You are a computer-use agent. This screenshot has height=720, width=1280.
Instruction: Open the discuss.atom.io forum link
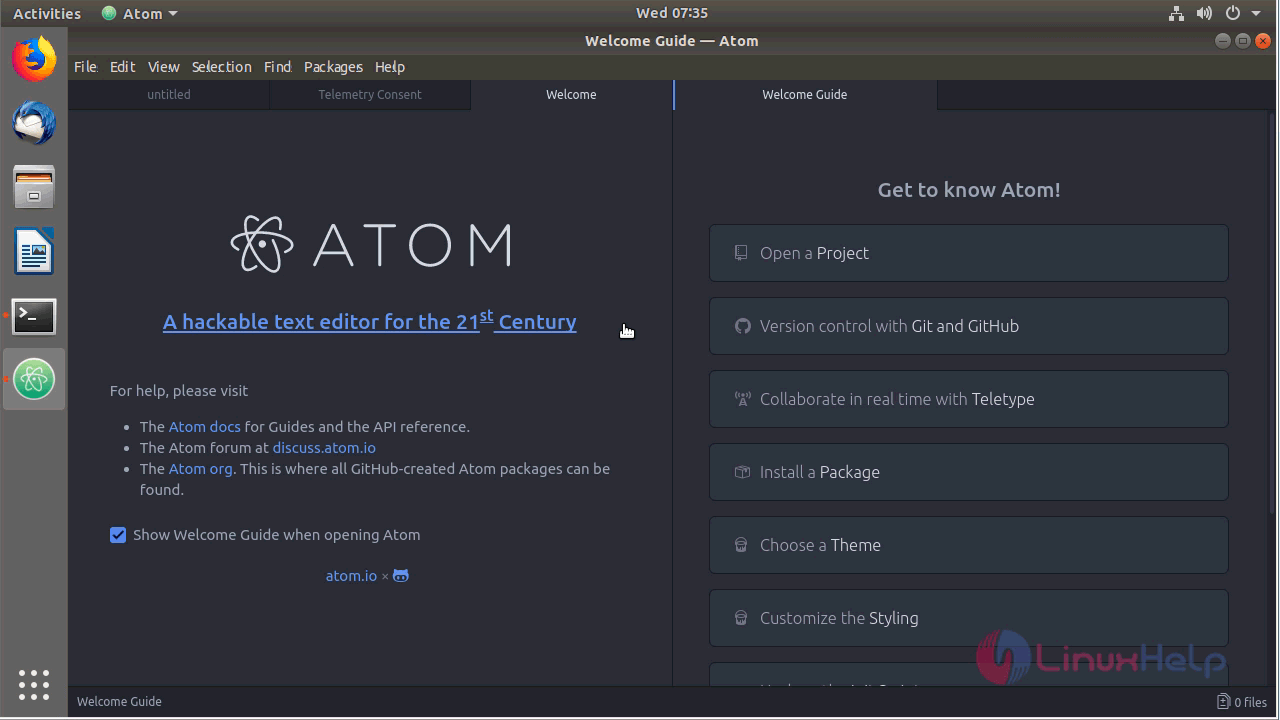[x=323, y=447]
